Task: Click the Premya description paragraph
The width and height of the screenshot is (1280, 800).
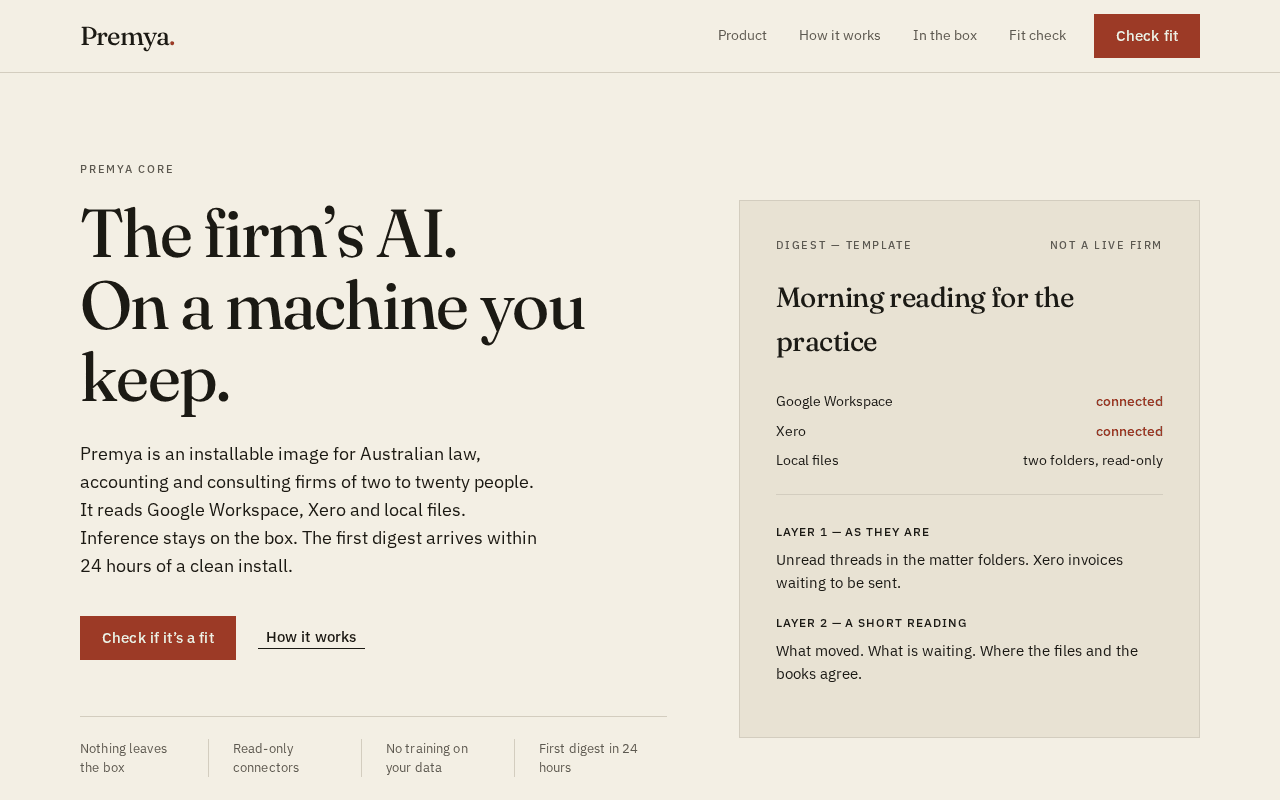Action: 309,510
